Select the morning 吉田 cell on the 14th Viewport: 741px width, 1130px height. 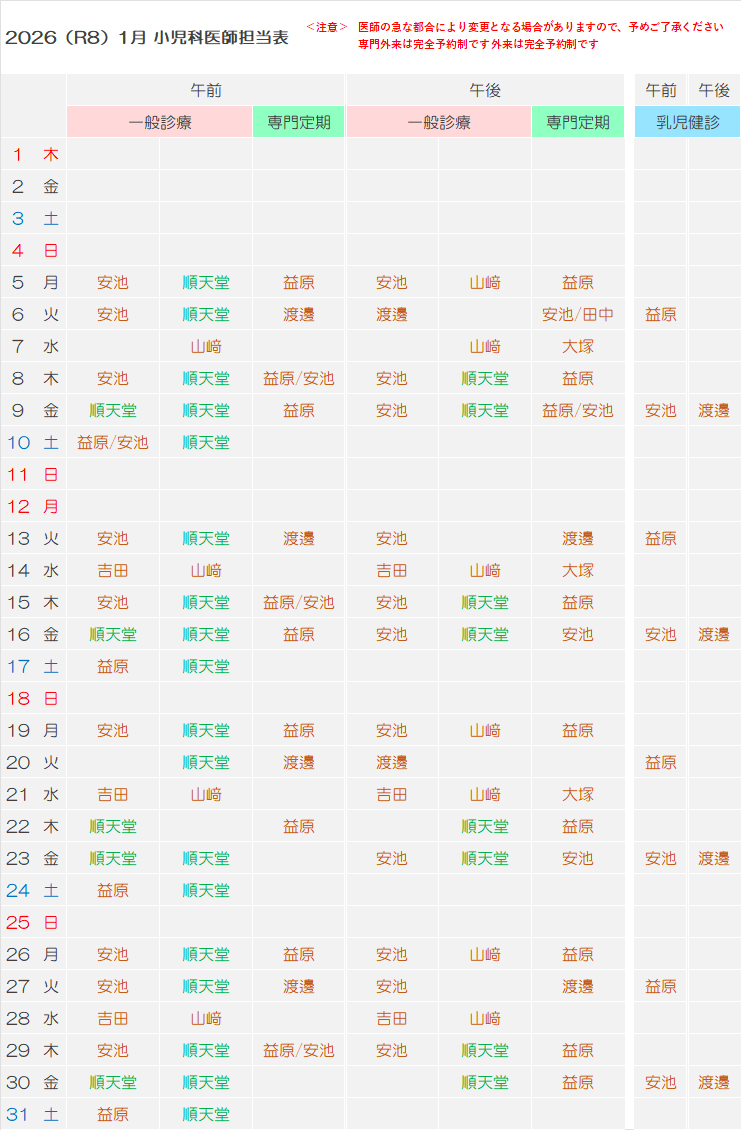112,571
